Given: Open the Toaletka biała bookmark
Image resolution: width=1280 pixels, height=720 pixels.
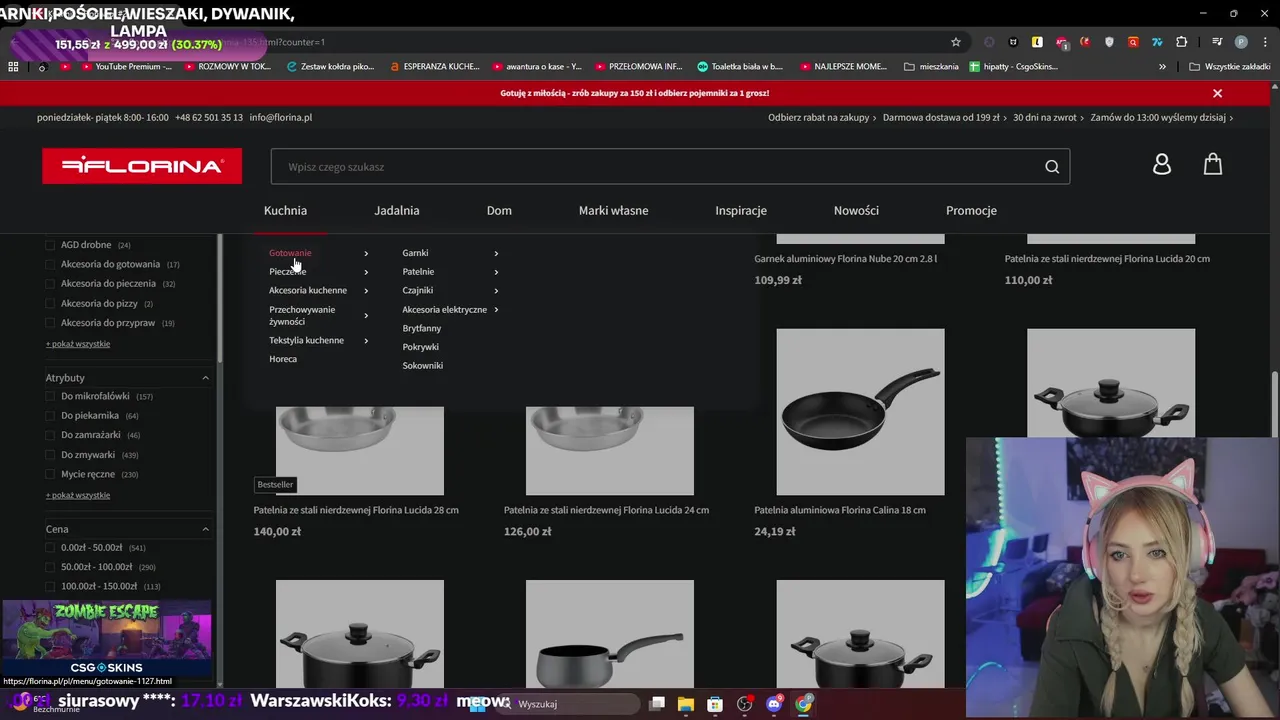Looking at the screenshot, I should click(x=740, y=67).
